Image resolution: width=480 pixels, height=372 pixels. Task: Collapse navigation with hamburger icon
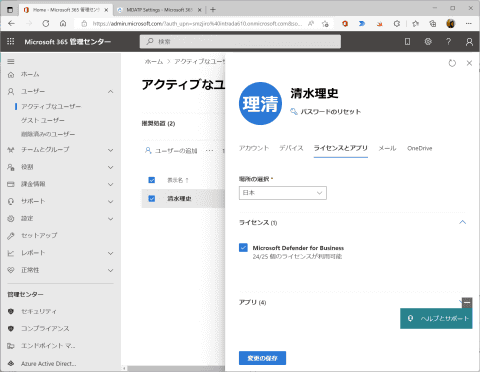[11, 61]
